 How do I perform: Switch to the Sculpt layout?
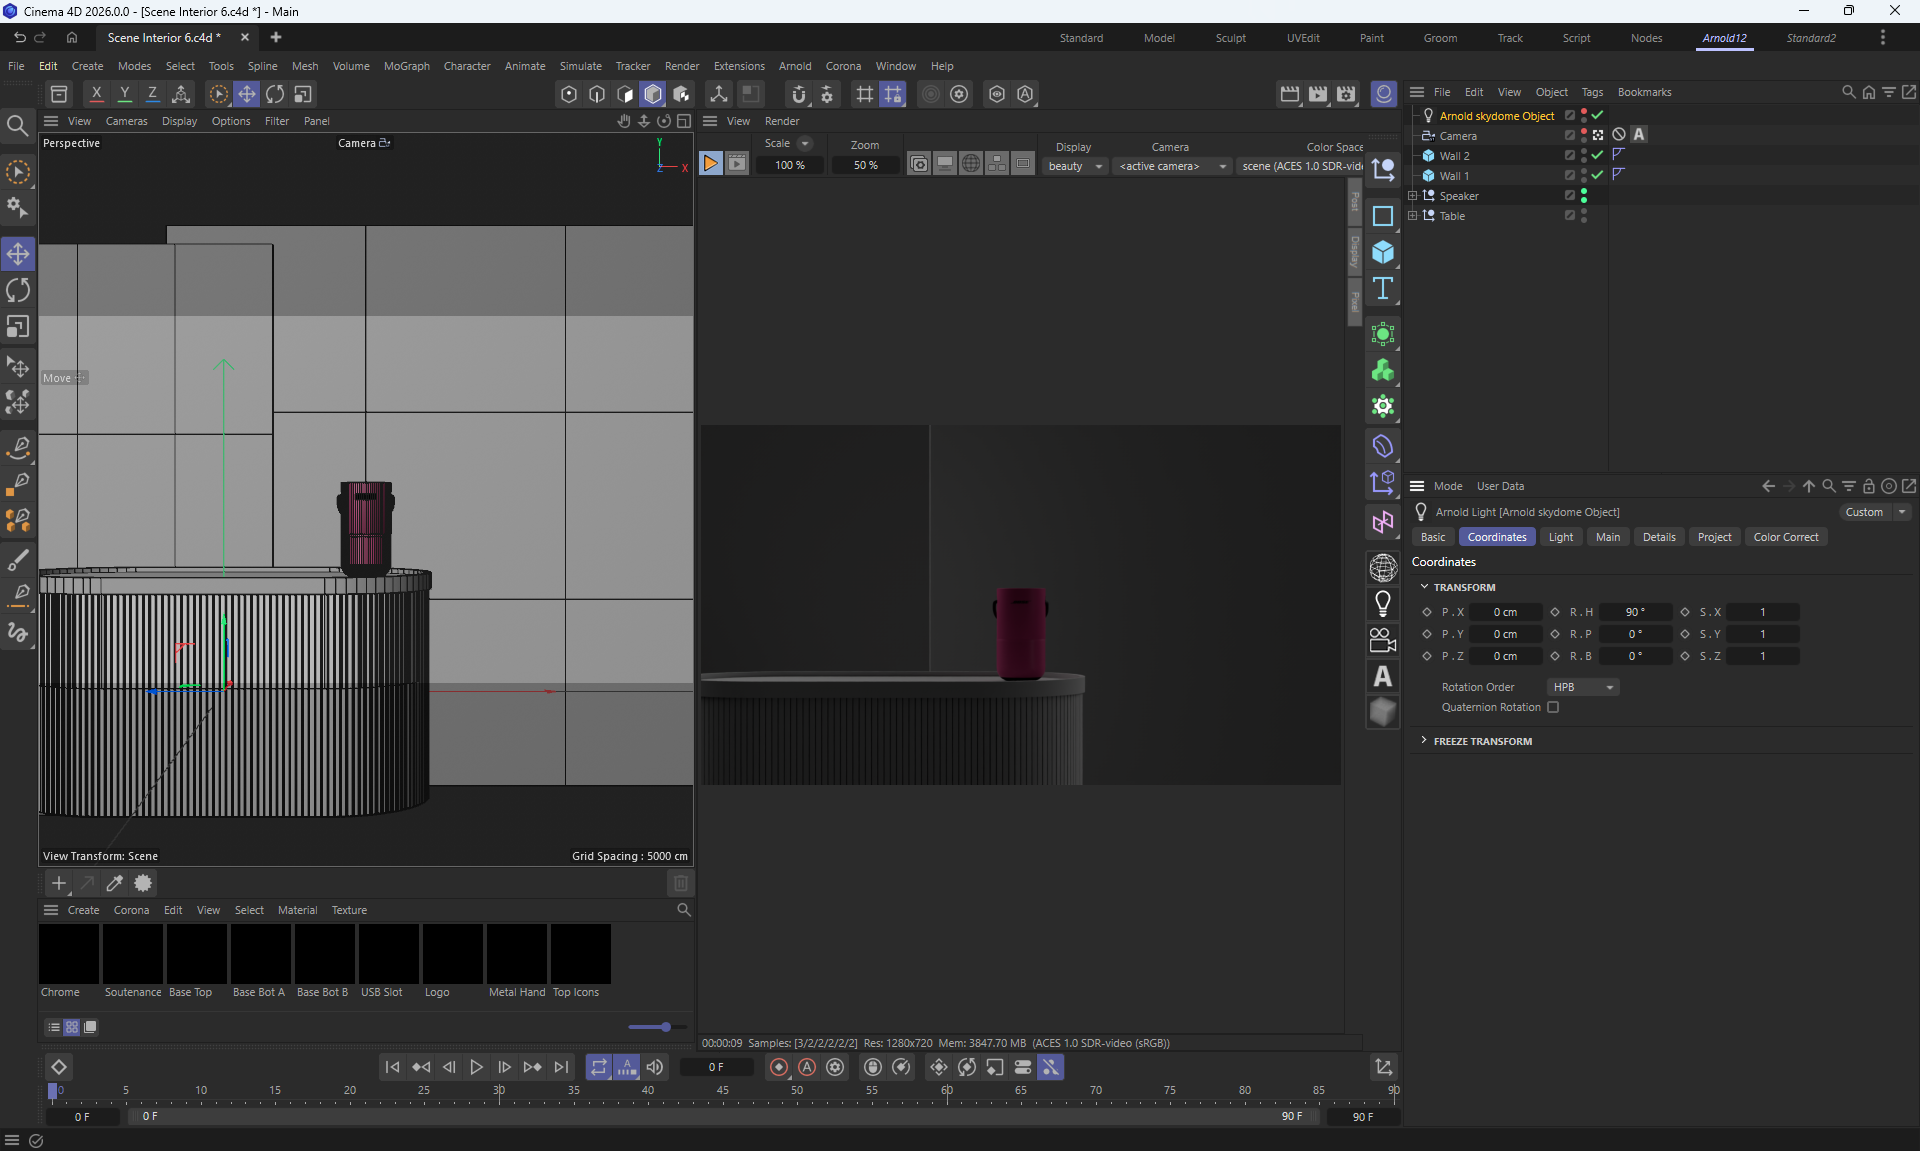click(x=1230, y=38)
